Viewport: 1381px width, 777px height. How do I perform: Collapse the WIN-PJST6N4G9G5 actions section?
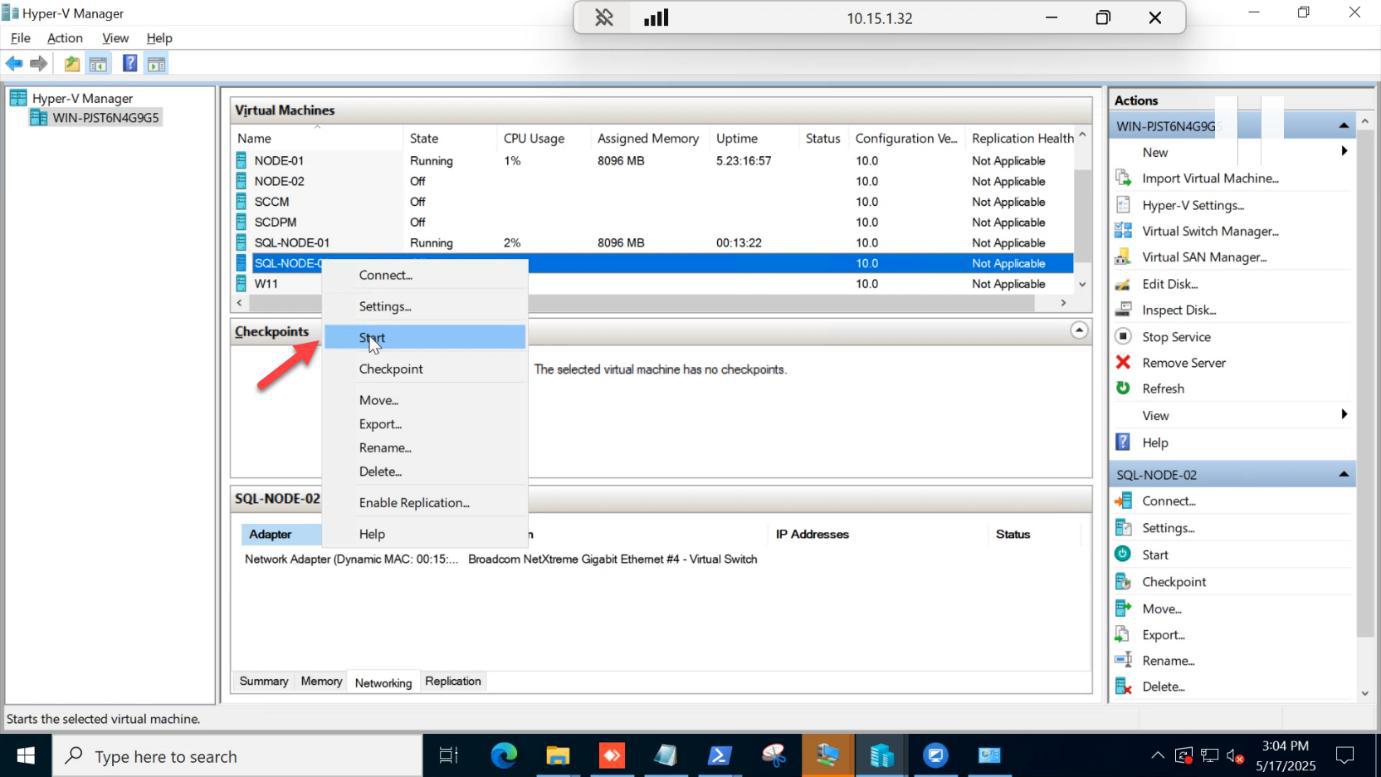[1344, 126]
